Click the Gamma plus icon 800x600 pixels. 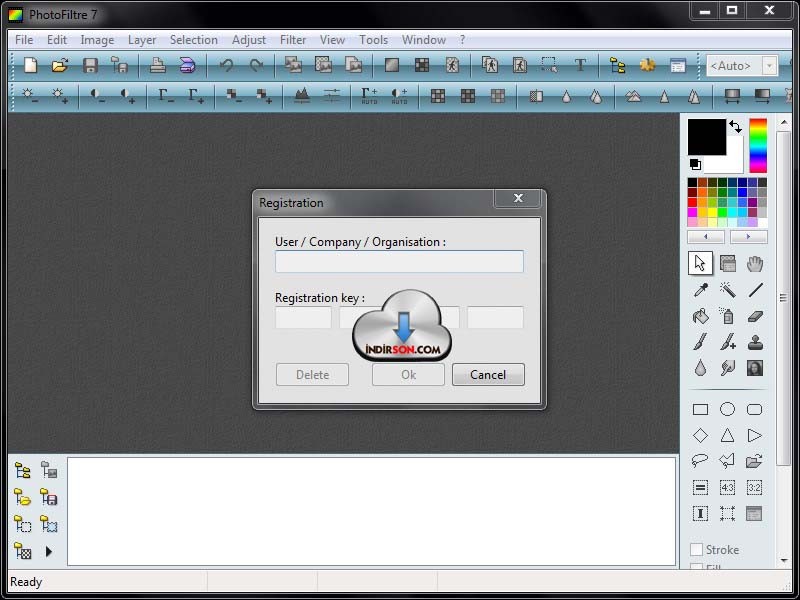[x=195, y=95]
